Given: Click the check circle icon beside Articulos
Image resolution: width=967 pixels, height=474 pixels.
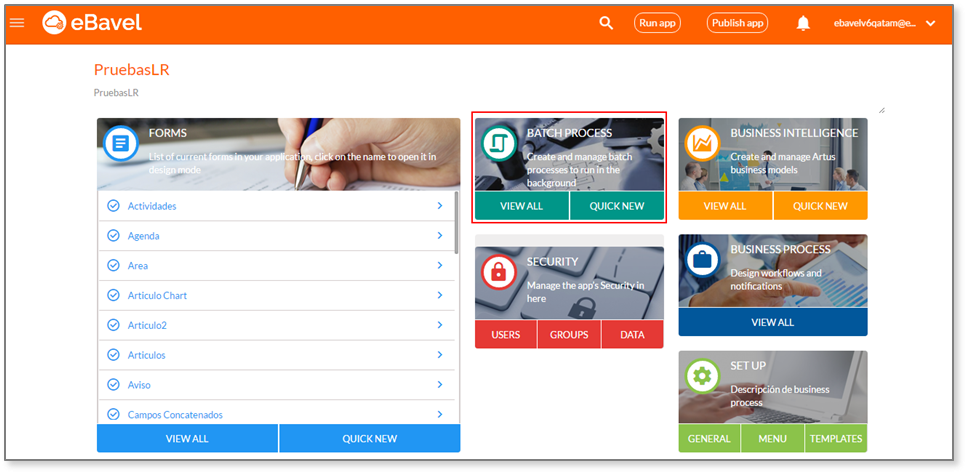Looking at the screenshot, I should [x=113, y=355].
